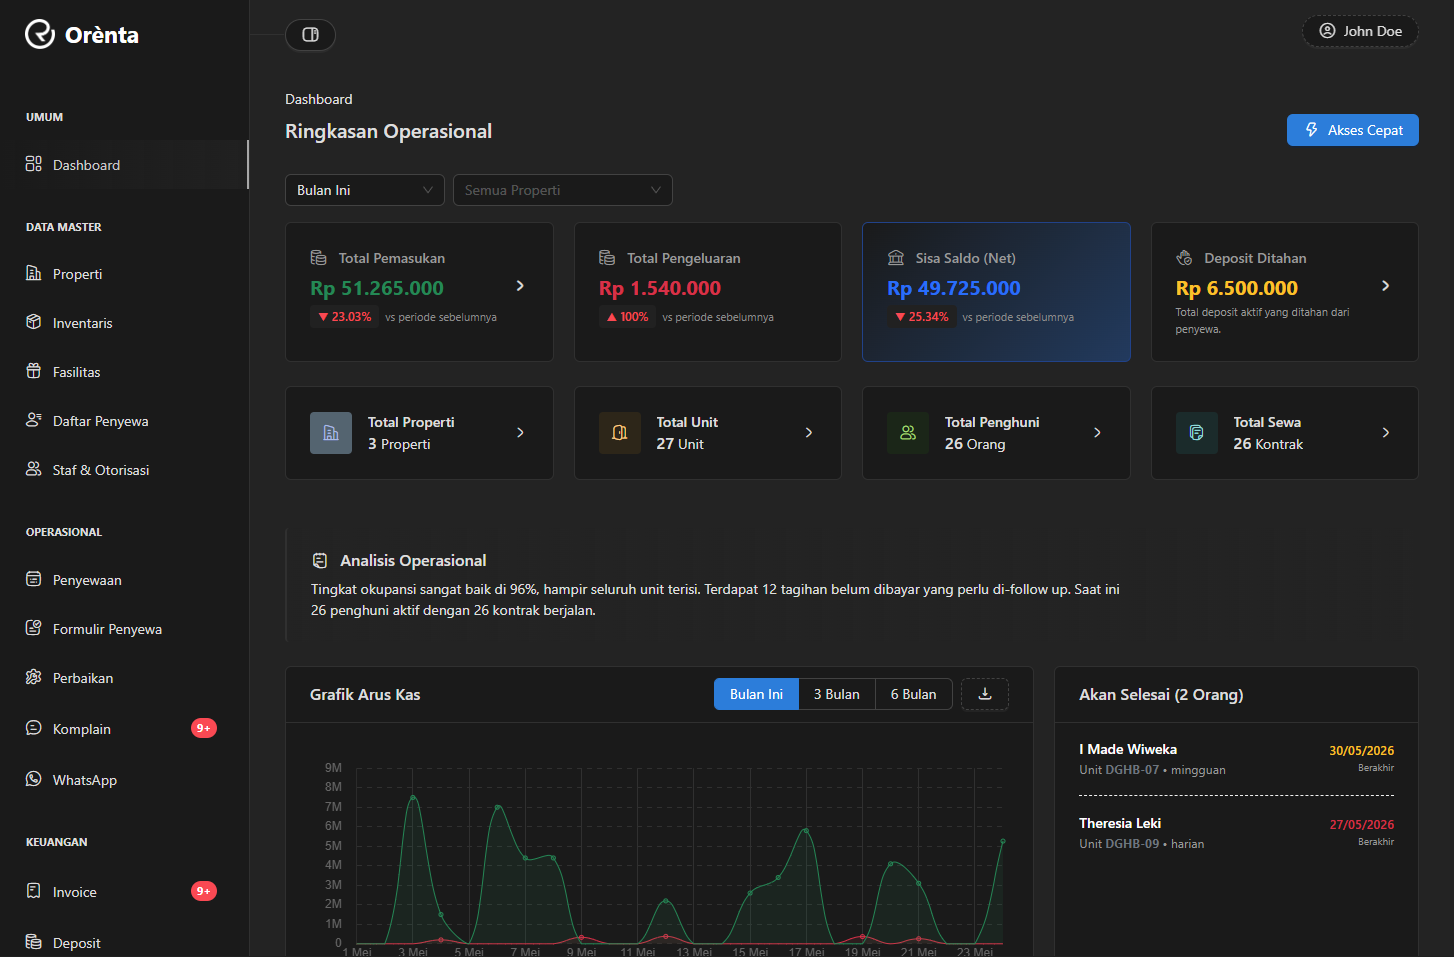1454x957 pixels.
Task: Click the Properti building icon in sidebar
Action: click(x=34, y=273)
